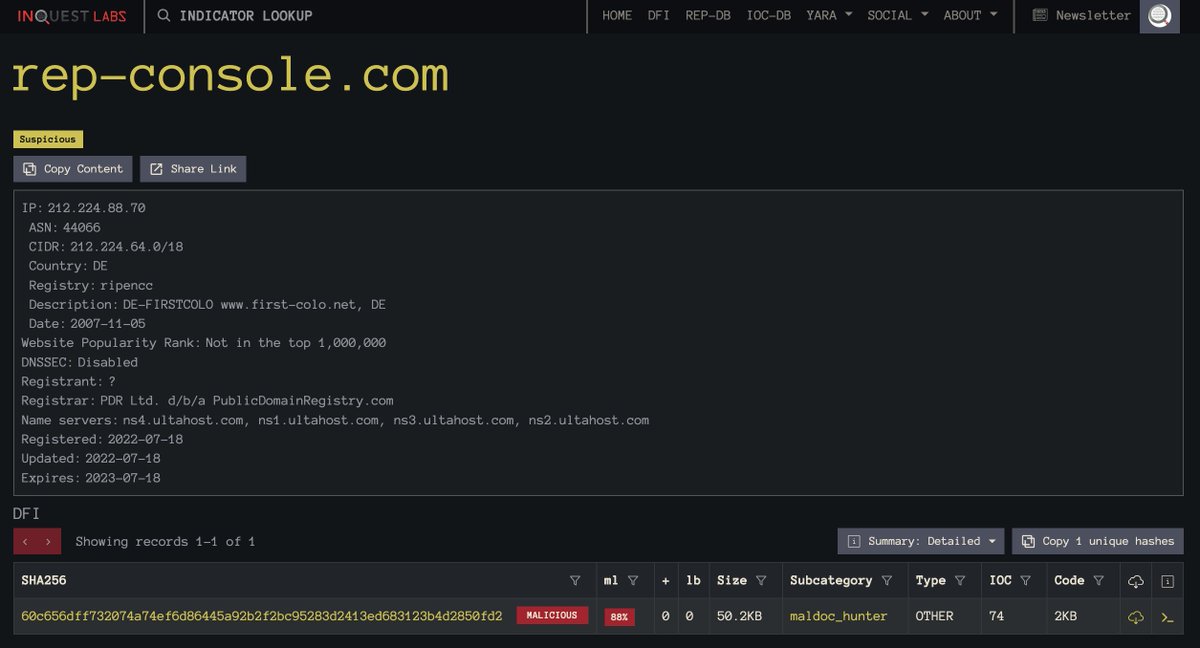
Task: Open the 60c656dff732074a SHA256 hash link
Action: (262, 616)
